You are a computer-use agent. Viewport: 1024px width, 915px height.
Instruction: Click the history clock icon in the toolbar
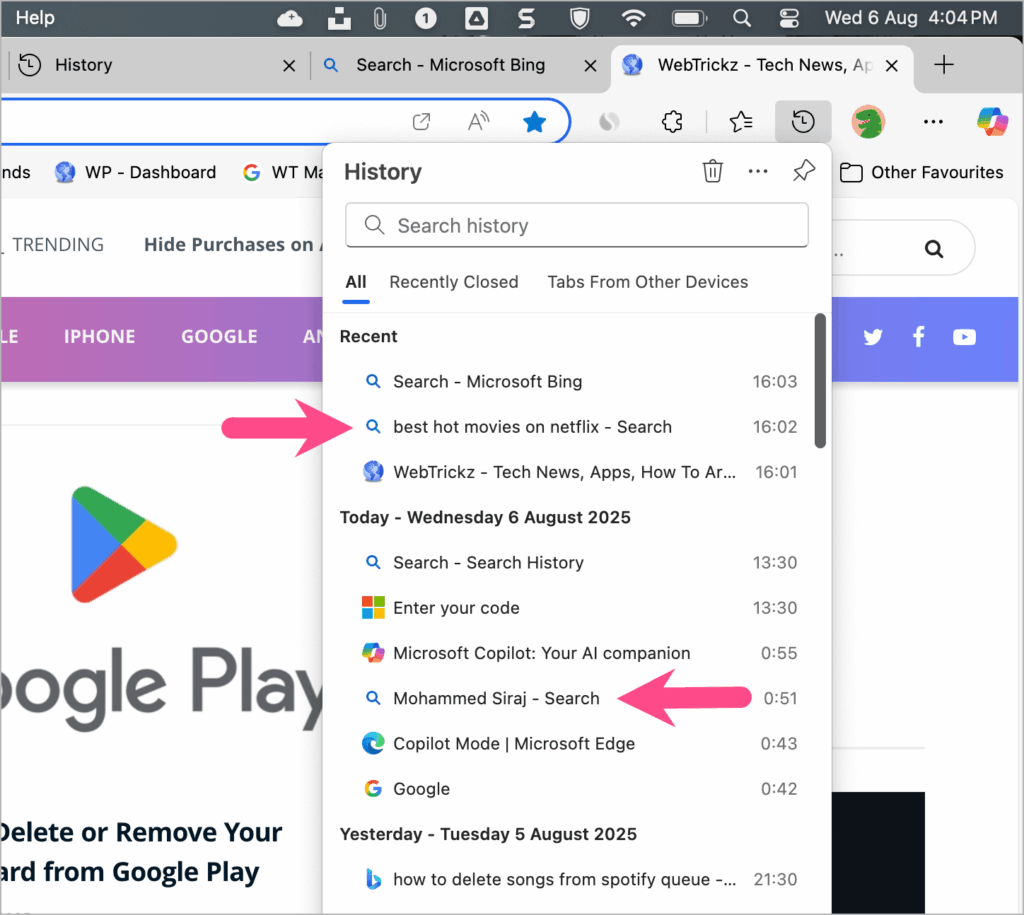(803, 121)
